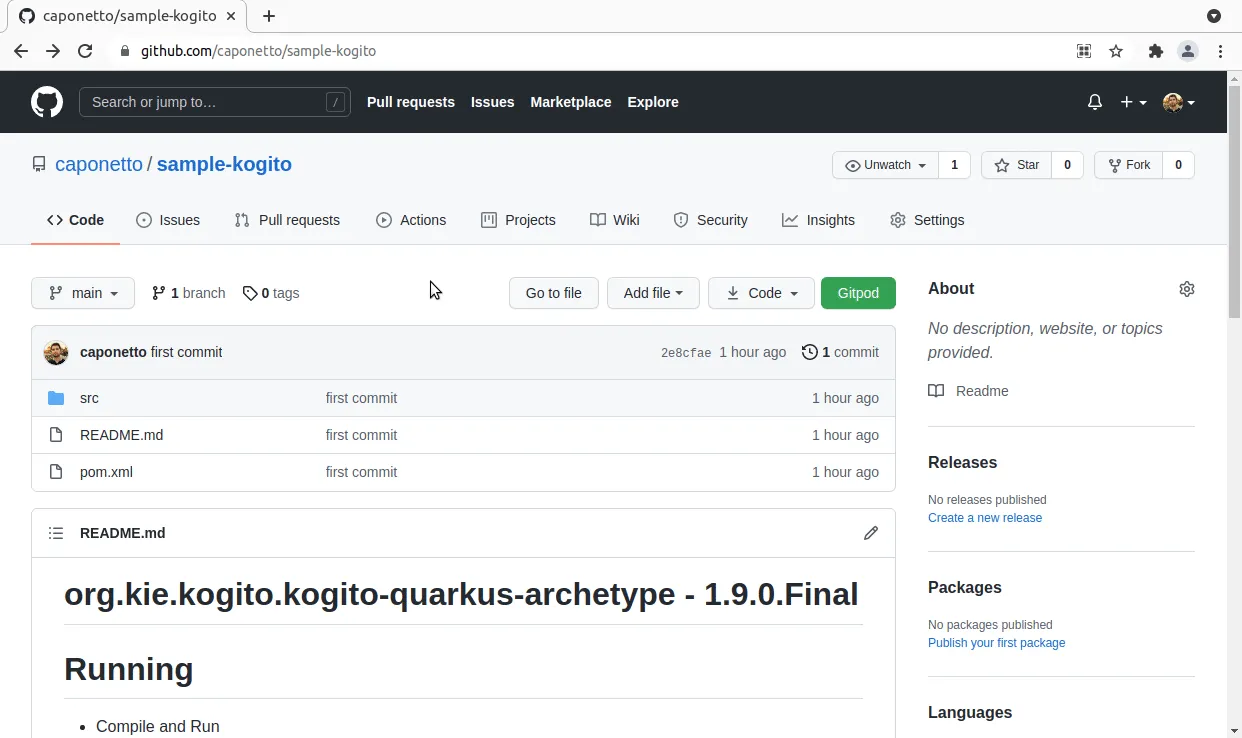Open the README table of contents icon
The height and width of the screenshot is (738, 1242).
[56, 533]
